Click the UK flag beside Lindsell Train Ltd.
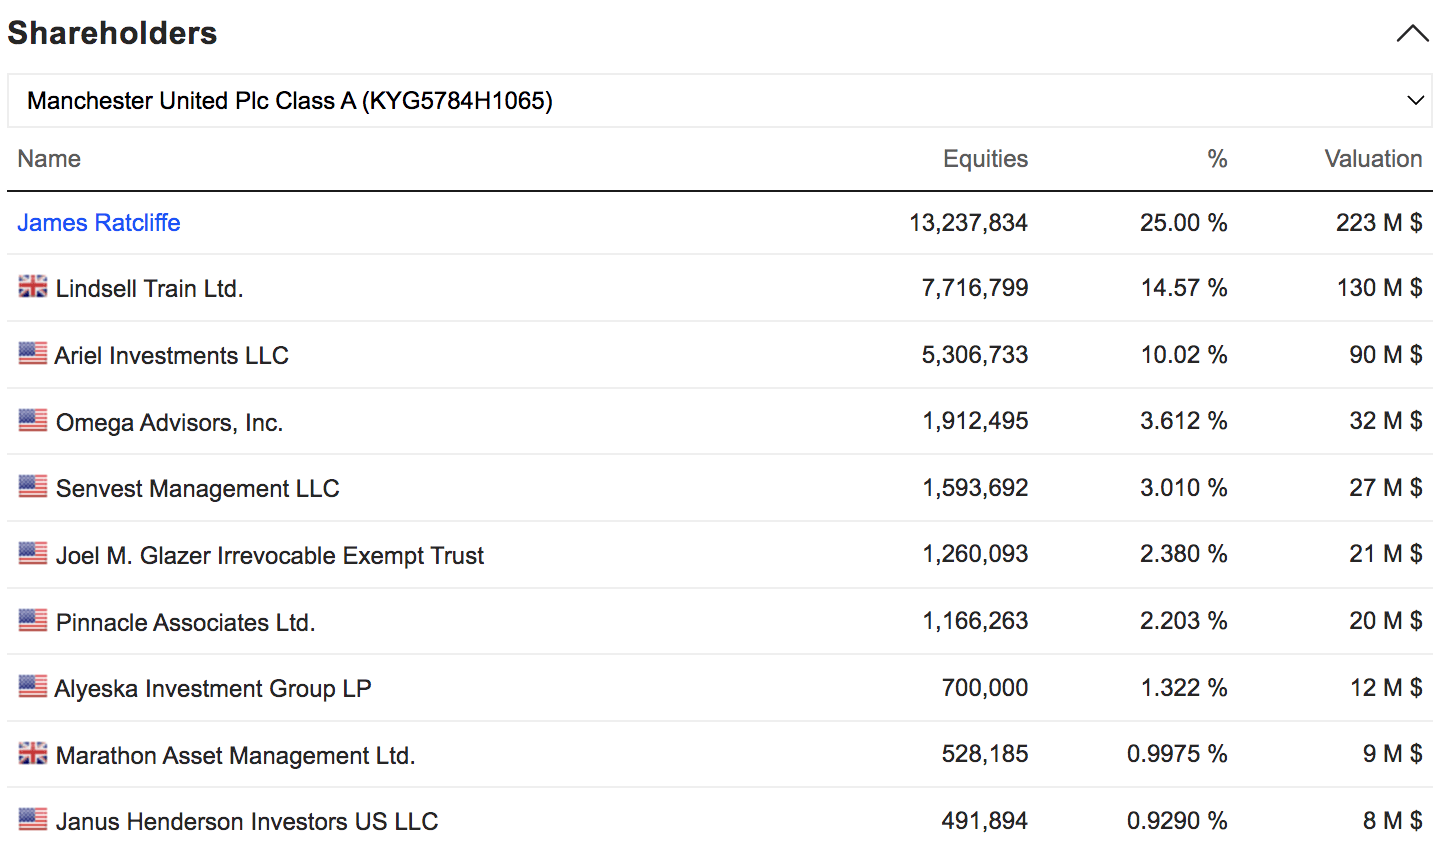 33,287
